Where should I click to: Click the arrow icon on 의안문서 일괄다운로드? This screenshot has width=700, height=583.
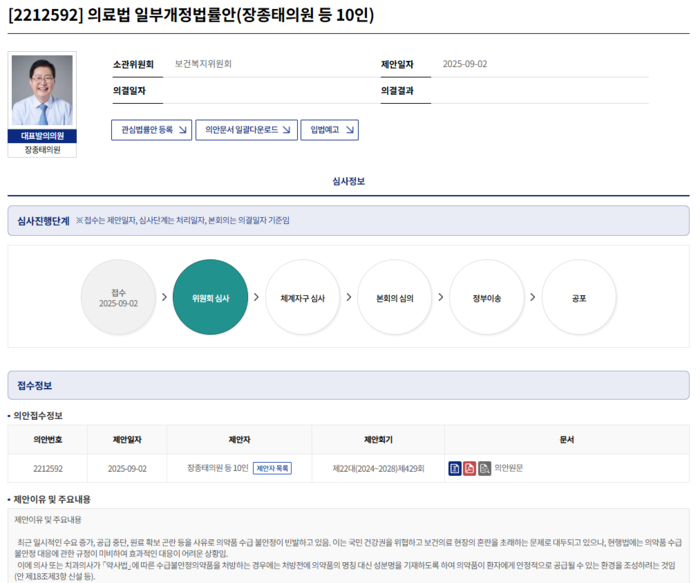(285, 130)
